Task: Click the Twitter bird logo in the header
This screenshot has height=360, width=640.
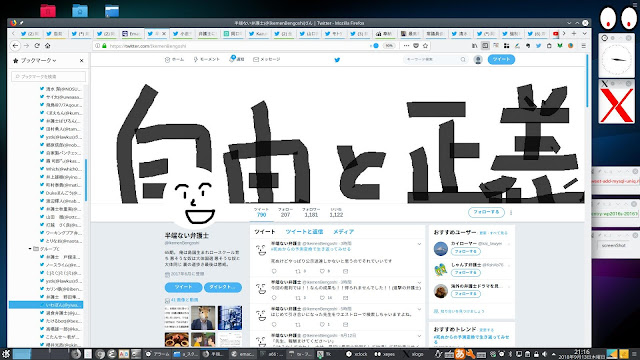Action: 337,60
